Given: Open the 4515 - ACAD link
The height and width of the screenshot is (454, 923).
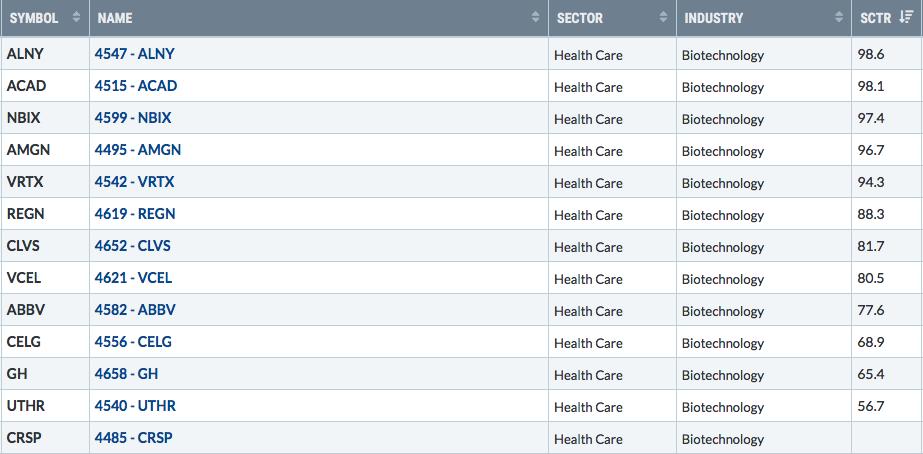Looking at the screenshot, I should click(135, 86).
